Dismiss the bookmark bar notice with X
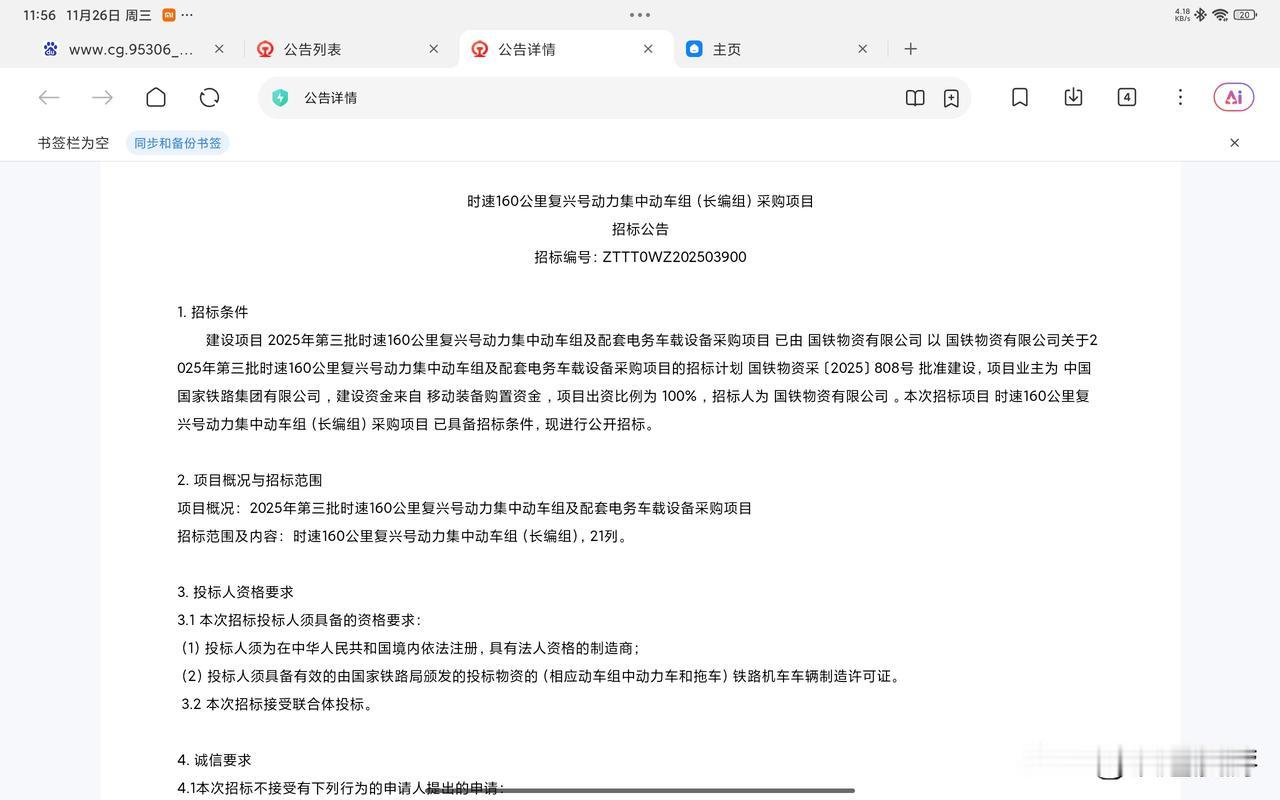 (1234, 142)
